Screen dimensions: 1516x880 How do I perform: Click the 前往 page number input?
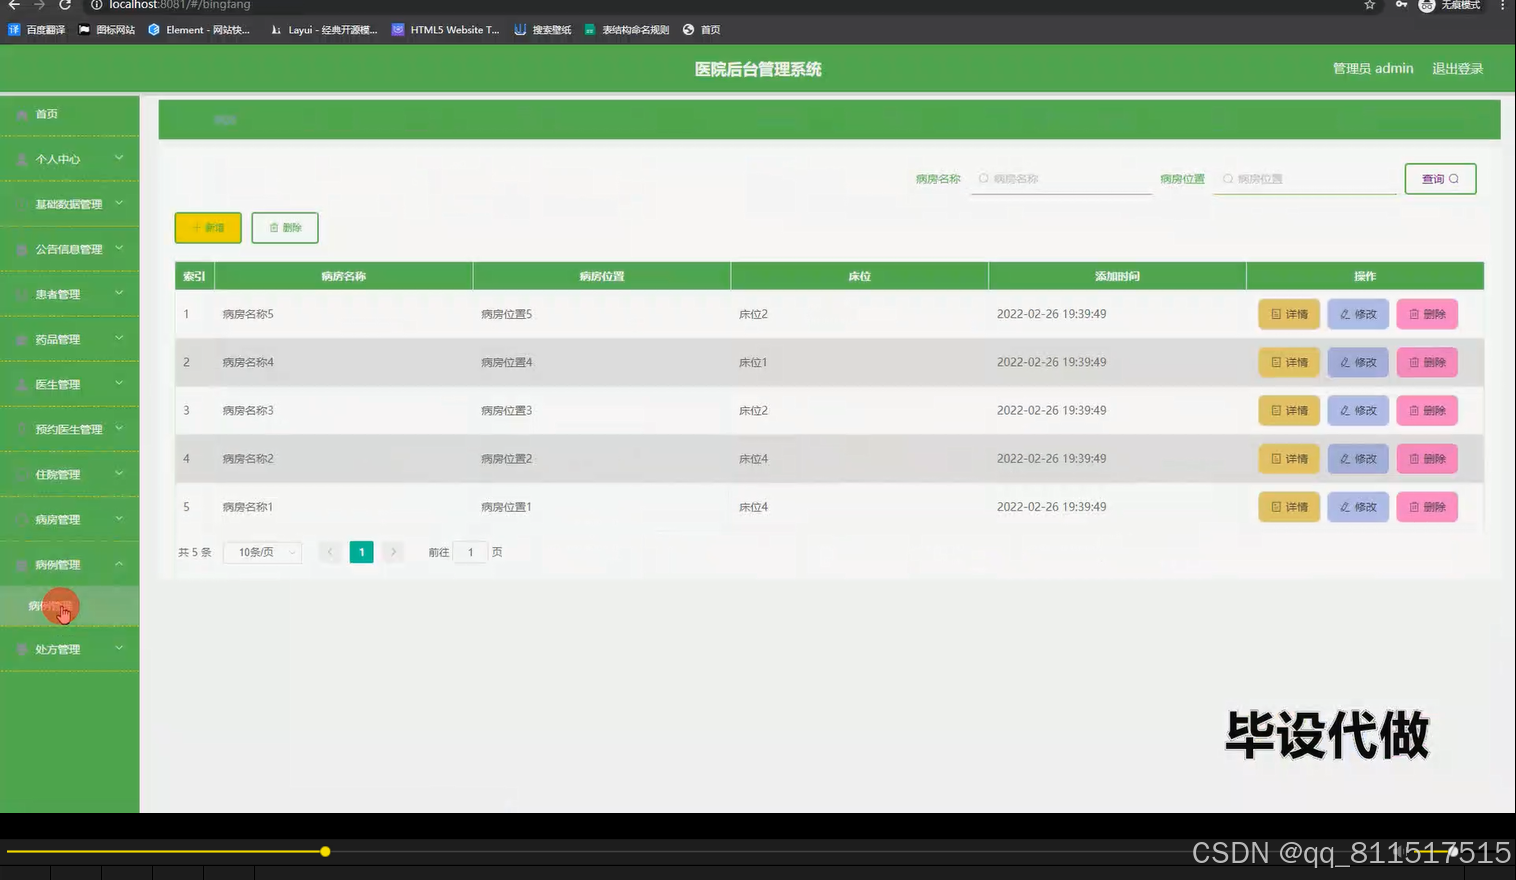click(470, 552)
